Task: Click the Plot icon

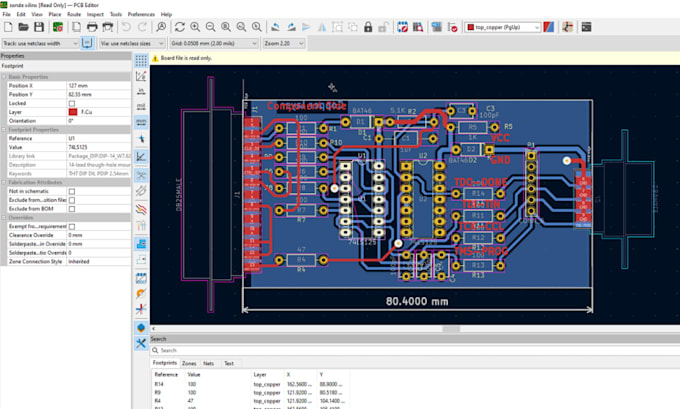Action: (x=108, y=27)
